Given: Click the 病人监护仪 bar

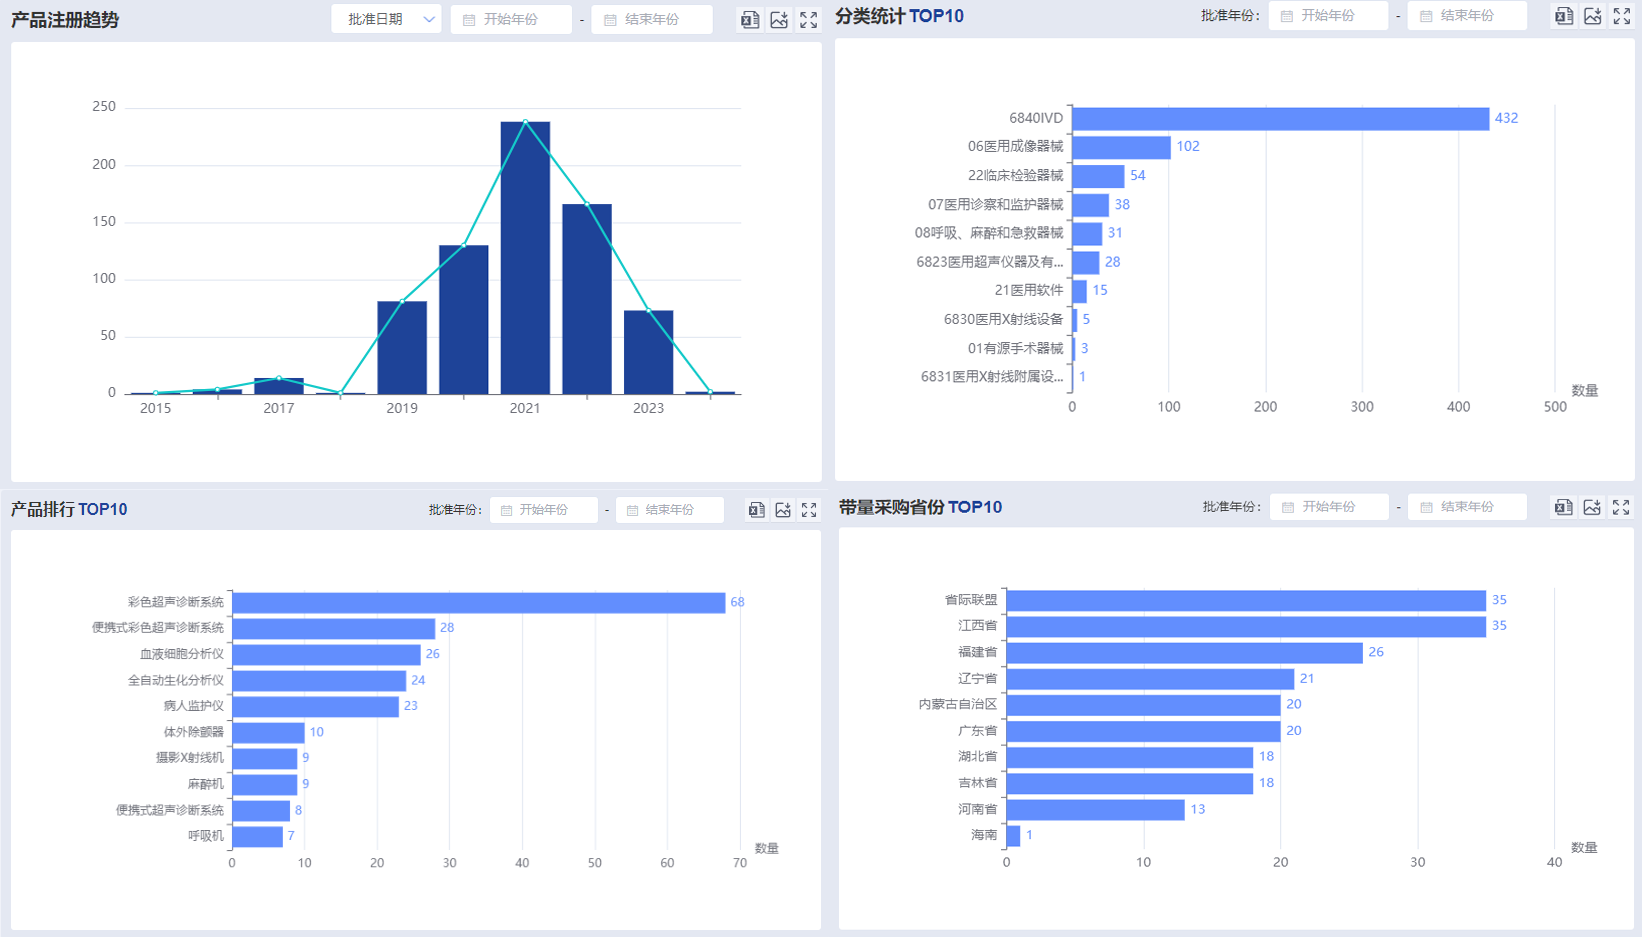Looking at the screenshot, I should click(315, 706).
